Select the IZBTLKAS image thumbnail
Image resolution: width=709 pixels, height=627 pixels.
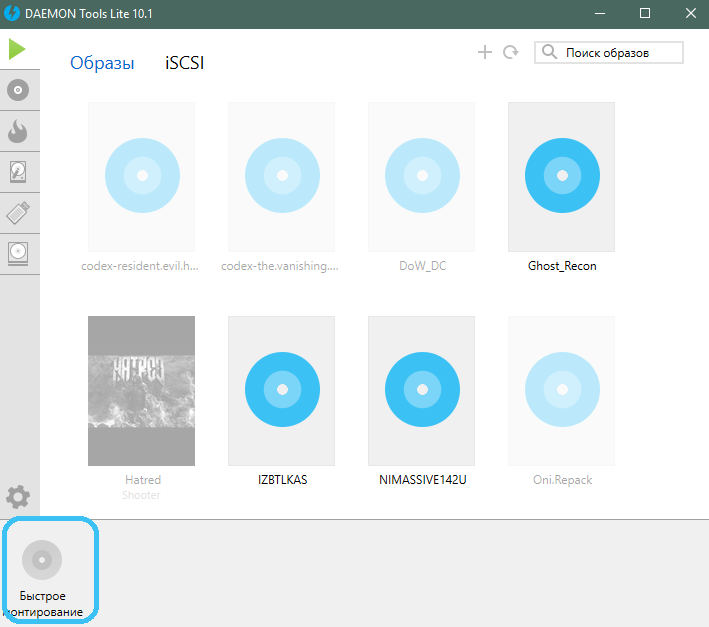point(282,391)
